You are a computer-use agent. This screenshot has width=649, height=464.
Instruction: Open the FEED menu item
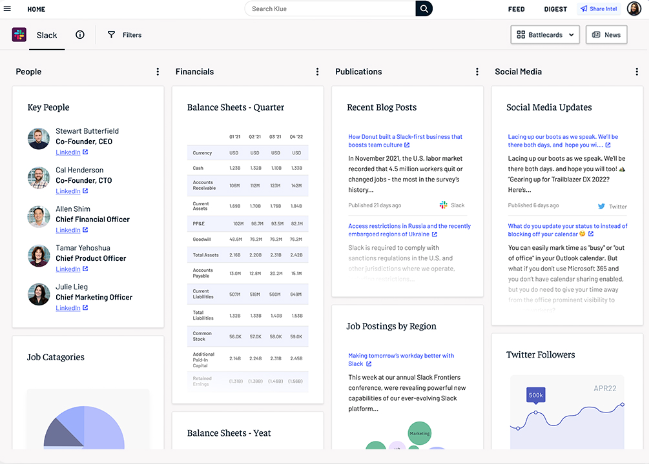[x=516, y=9]
